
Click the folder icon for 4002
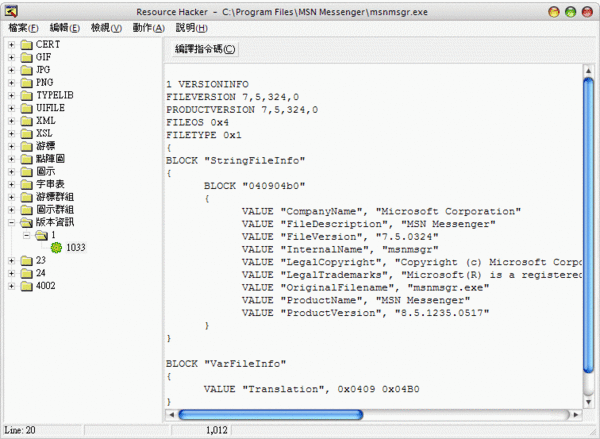click(x=26, y=286)
